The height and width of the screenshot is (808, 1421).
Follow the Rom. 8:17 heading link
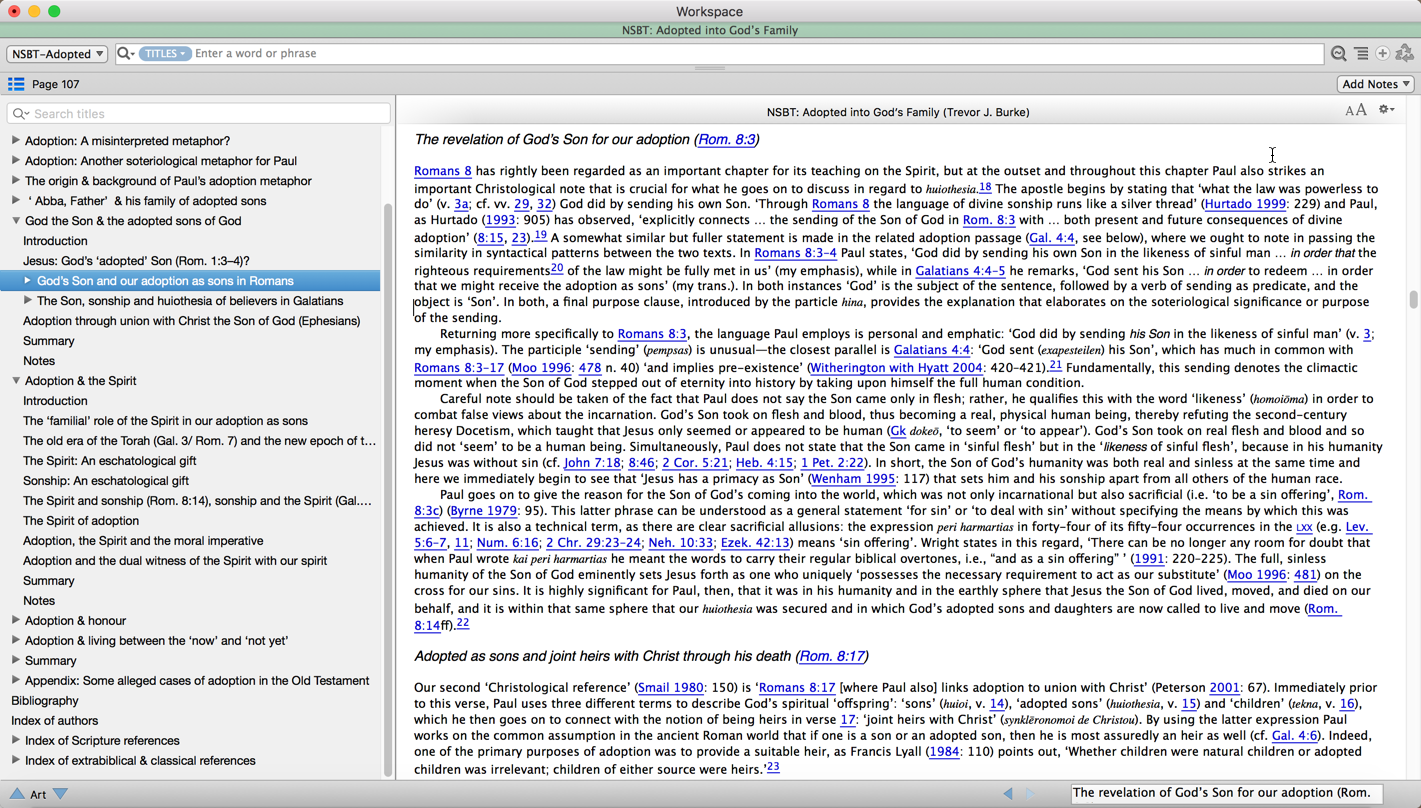point(831,656)
